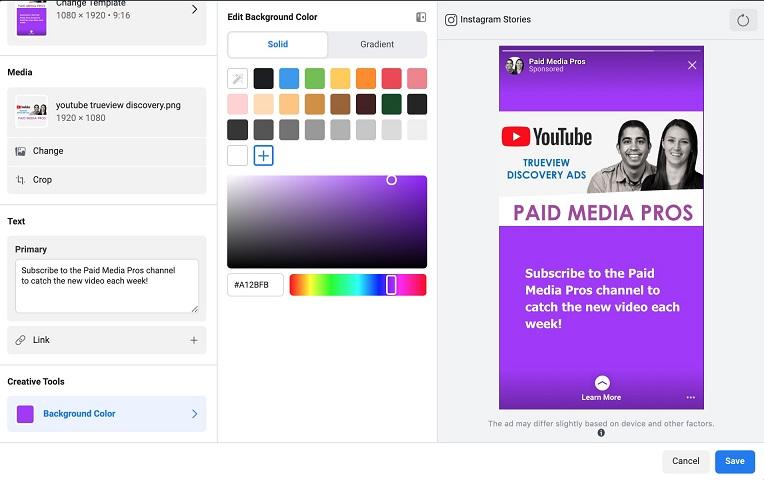Select the blue color swatch
The image size is (764, 480).
pyautogui.click(x=289, y=78)
